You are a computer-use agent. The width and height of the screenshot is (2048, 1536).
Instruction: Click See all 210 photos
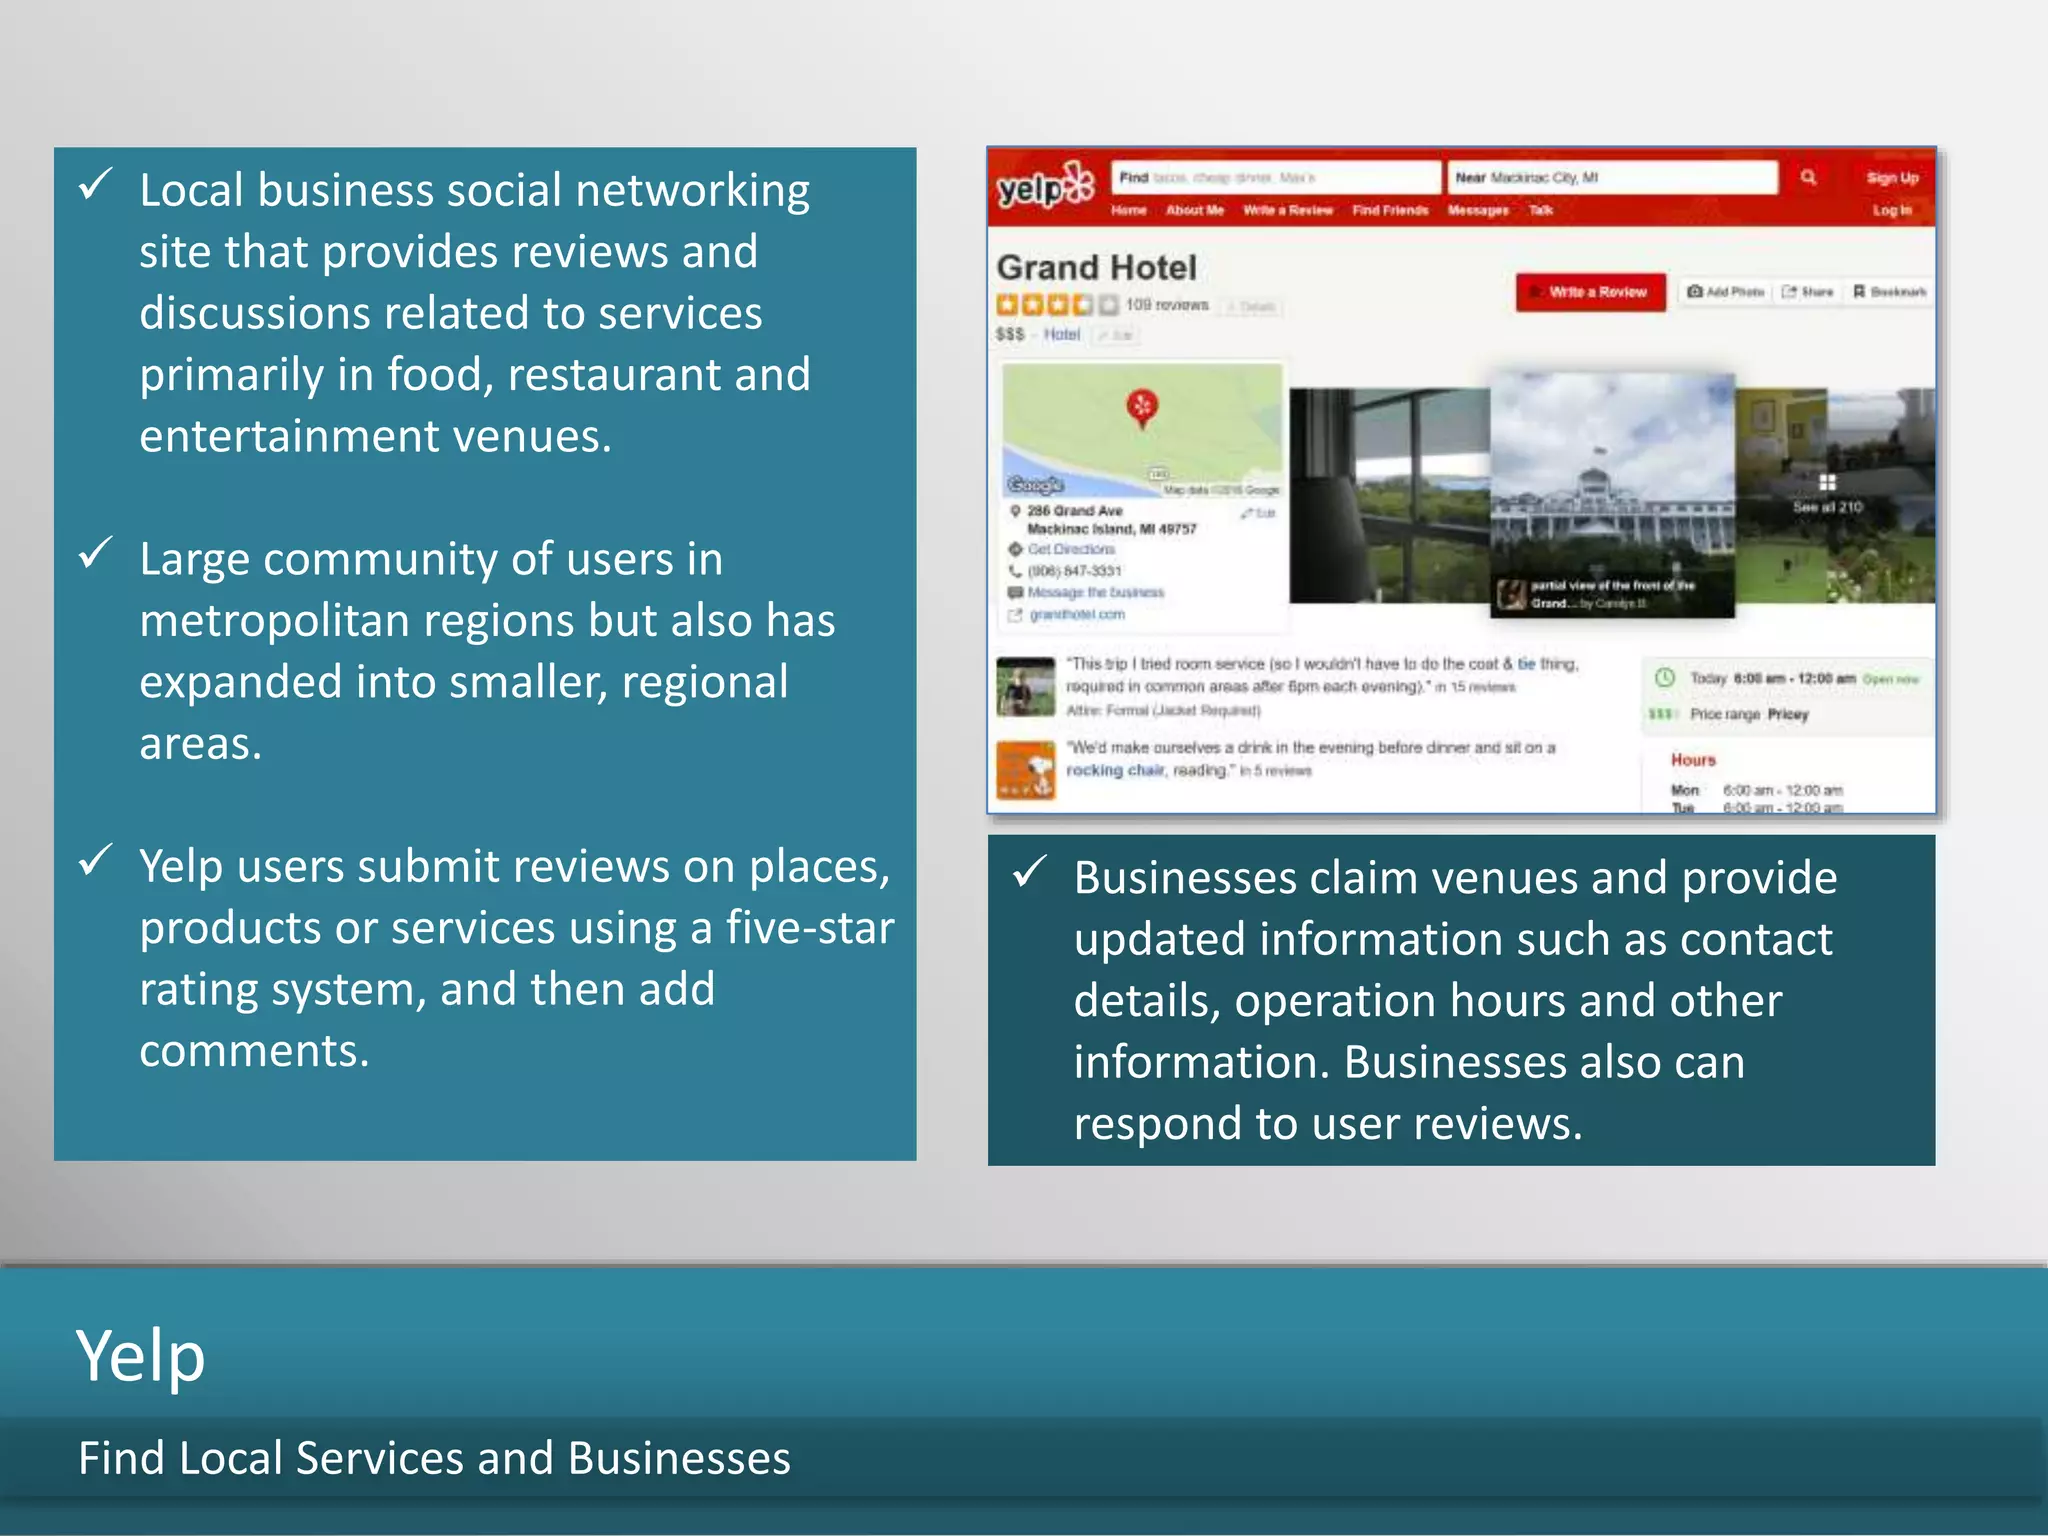(x=1827, y=507)
